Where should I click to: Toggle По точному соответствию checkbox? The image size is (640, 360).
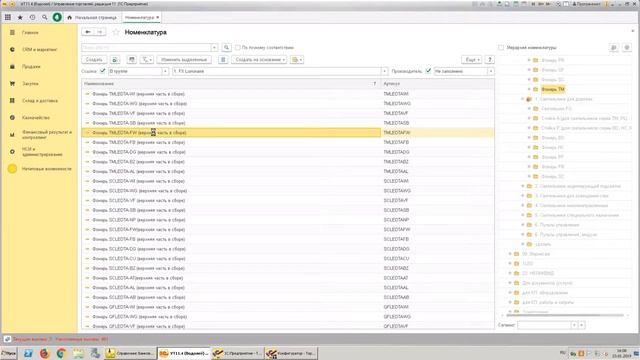point(238,48)
